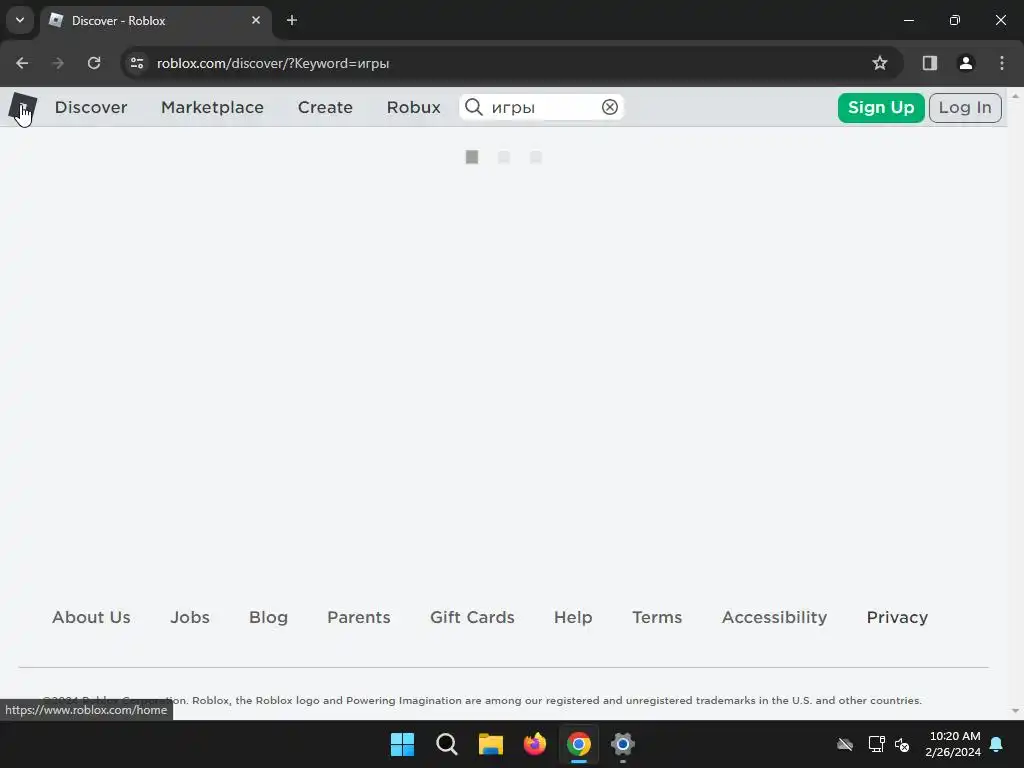The image size is (1024, 768).
Task: Open the Parents footer link
Action: 359,617
